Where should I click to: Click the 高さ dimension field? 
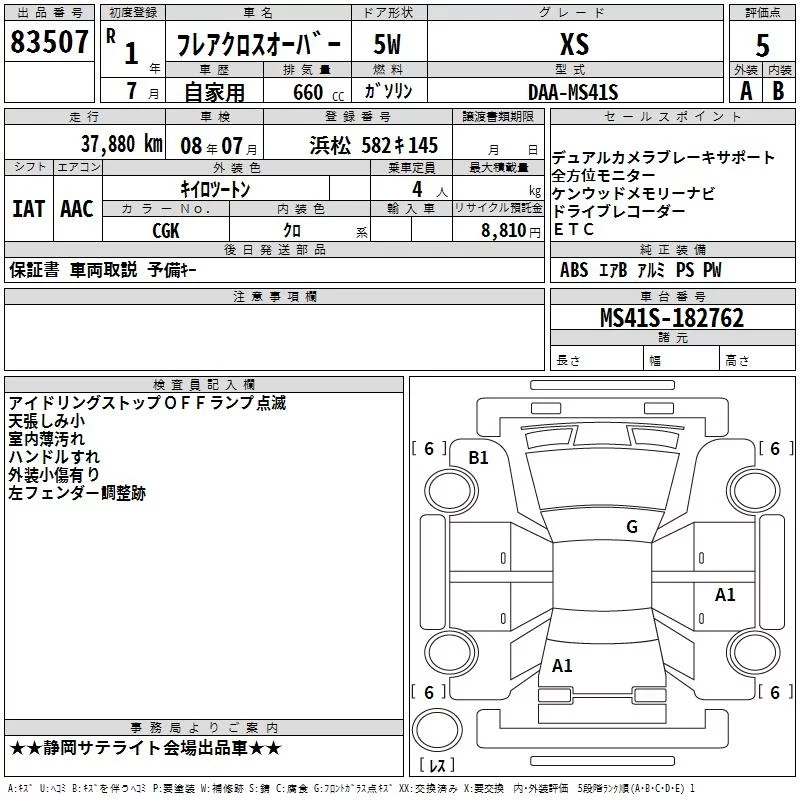(x=757, y=360)
